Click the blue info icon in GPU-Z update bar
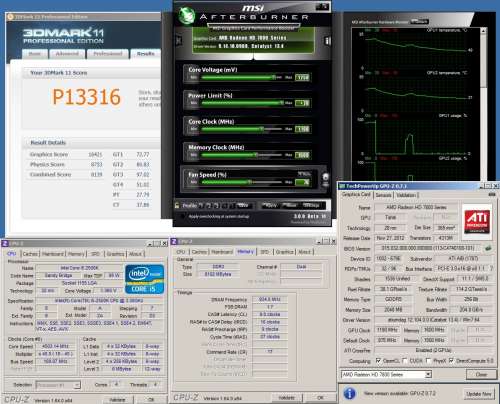500x404 pixels. [x=349, y=394]
